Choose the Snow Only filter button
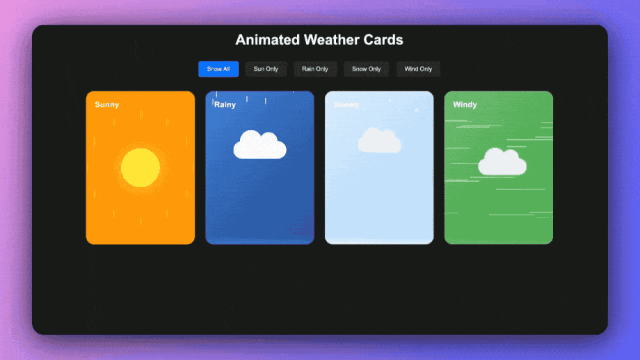Image resolution: width=640 pixels, height=360 pixels. (x=366, y=69)
